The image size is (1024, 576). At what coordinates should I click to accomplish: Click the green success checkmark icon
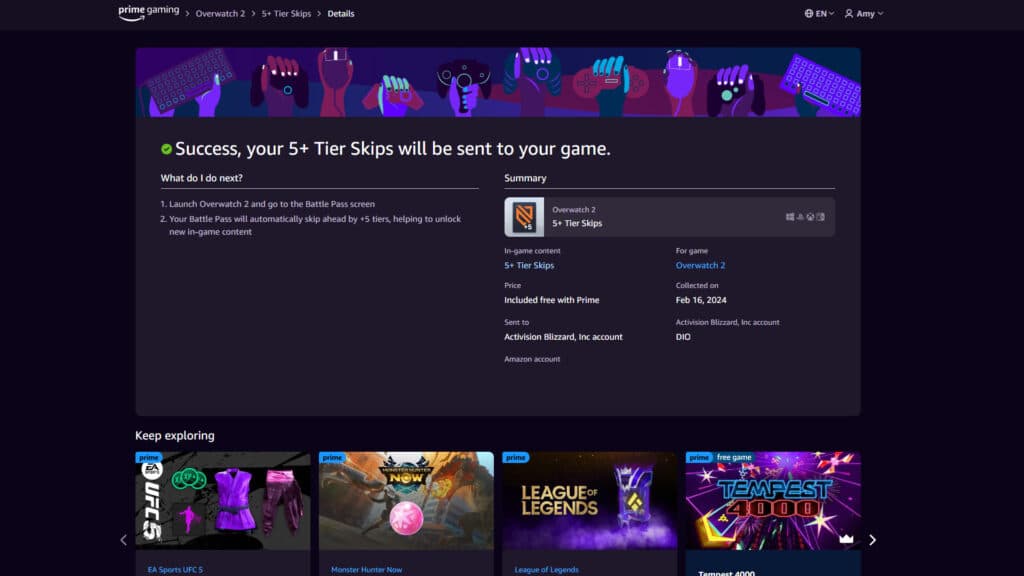click(167, 147)
